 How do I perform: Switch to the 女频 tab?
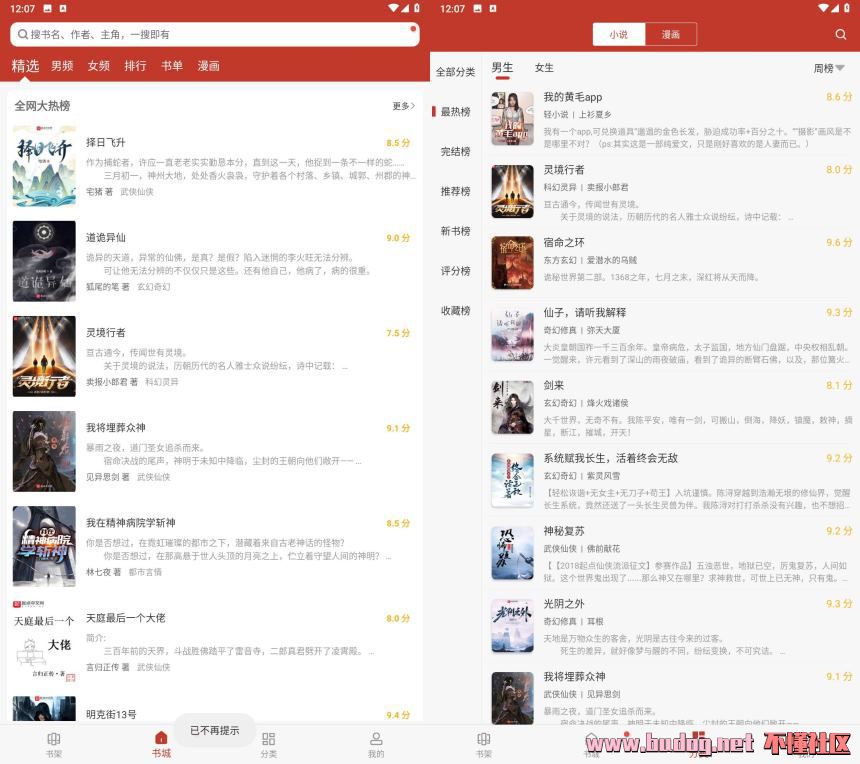[99, 66]
